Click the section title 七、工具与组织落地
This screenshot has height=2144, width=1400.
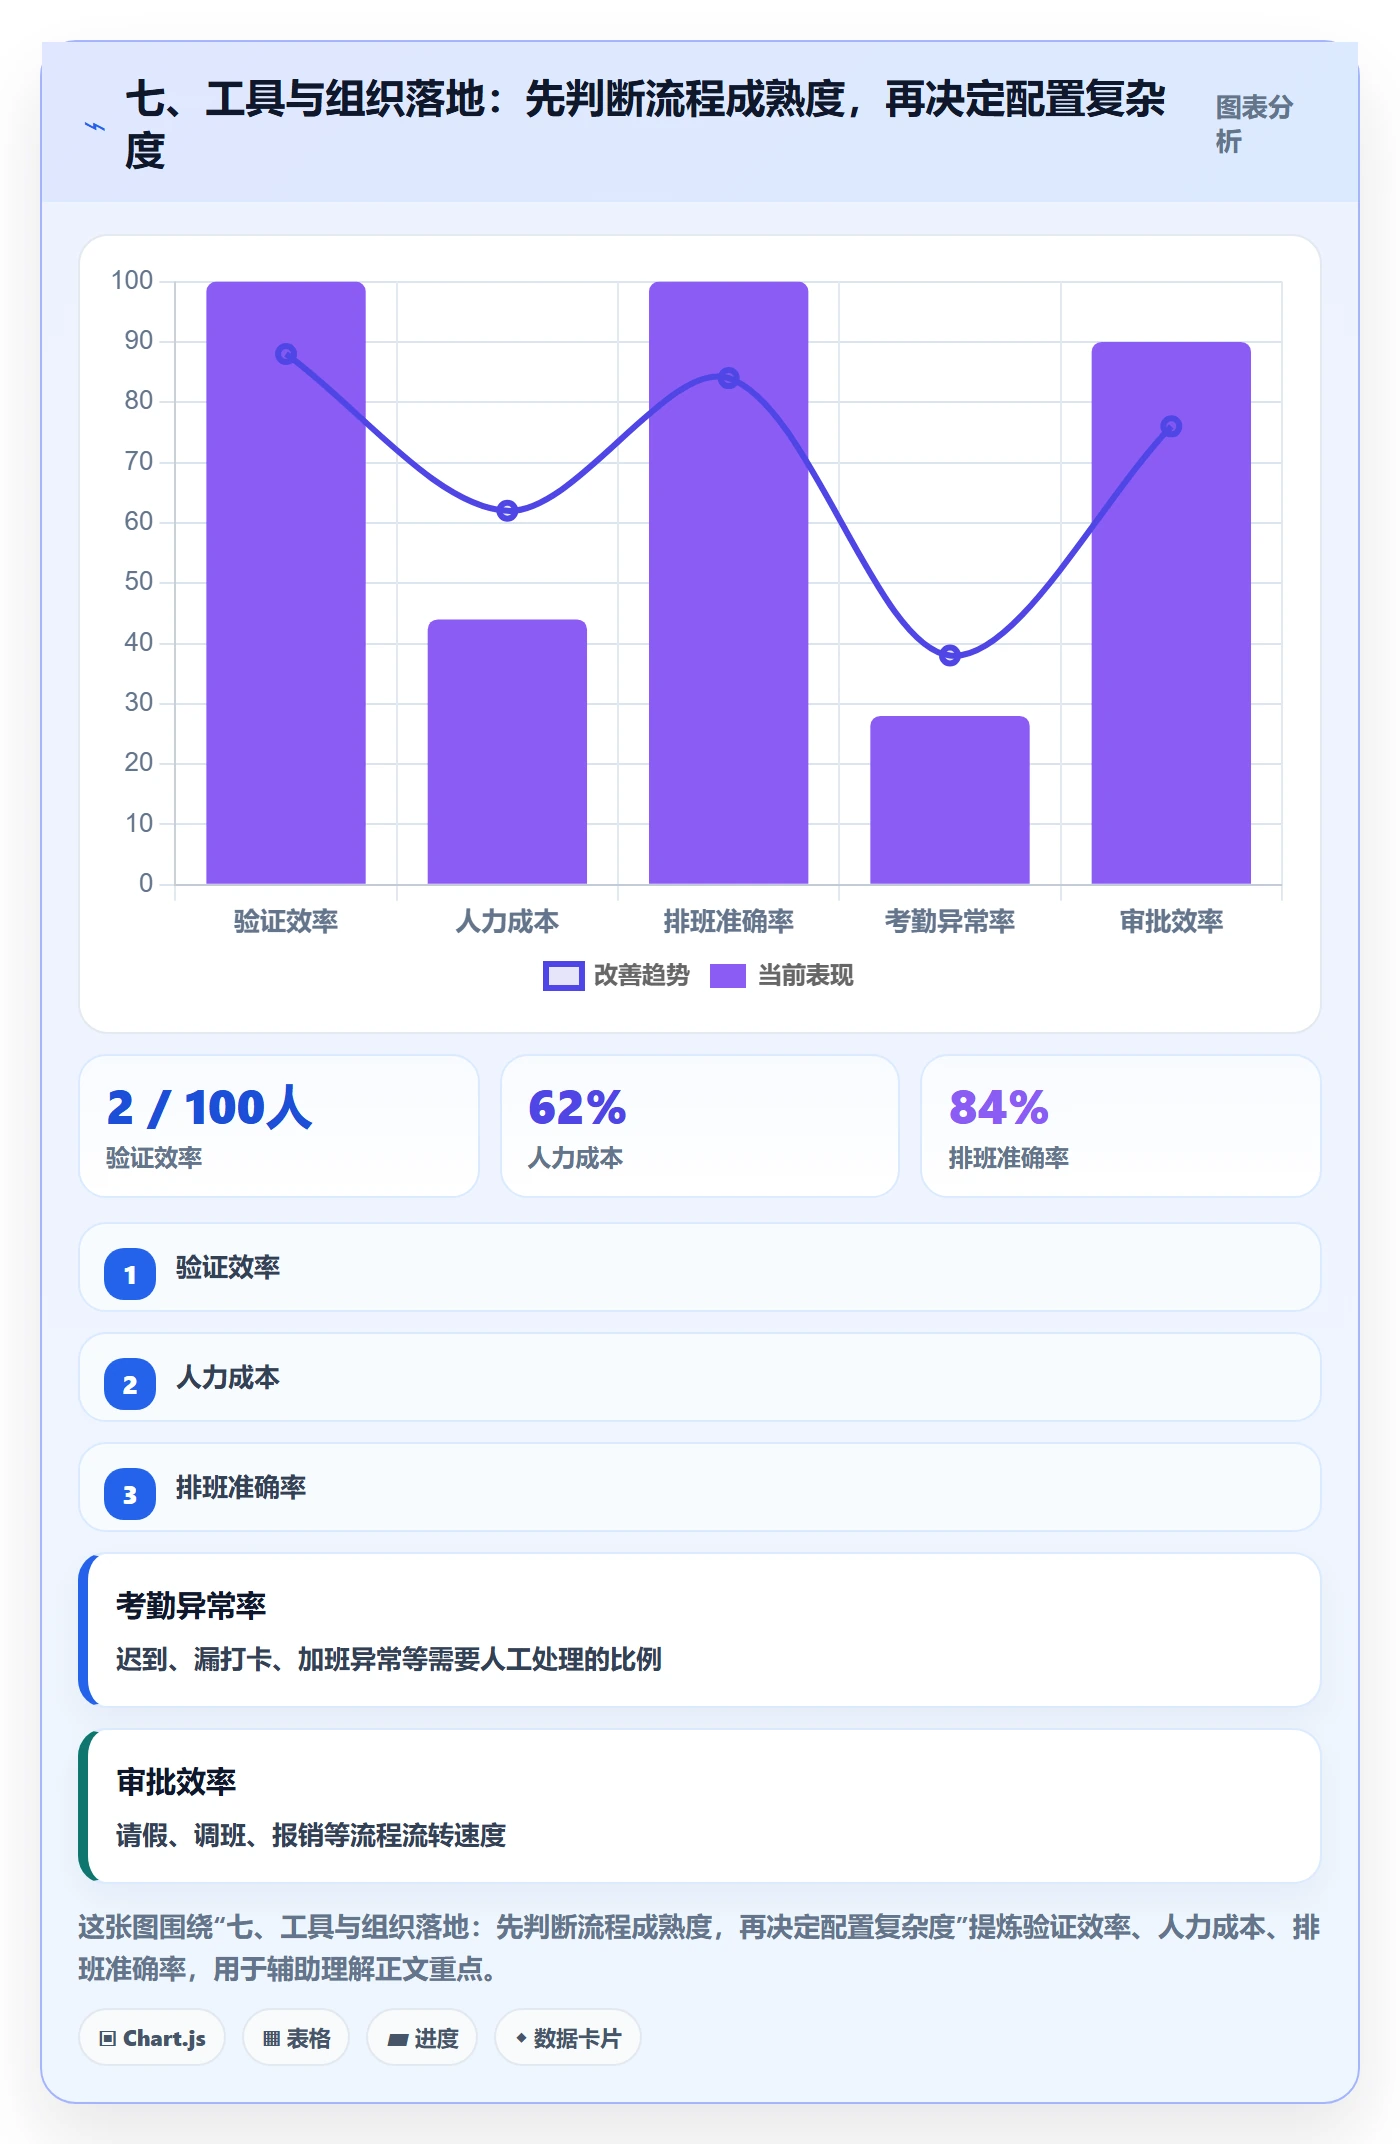(x=645, y=124)
